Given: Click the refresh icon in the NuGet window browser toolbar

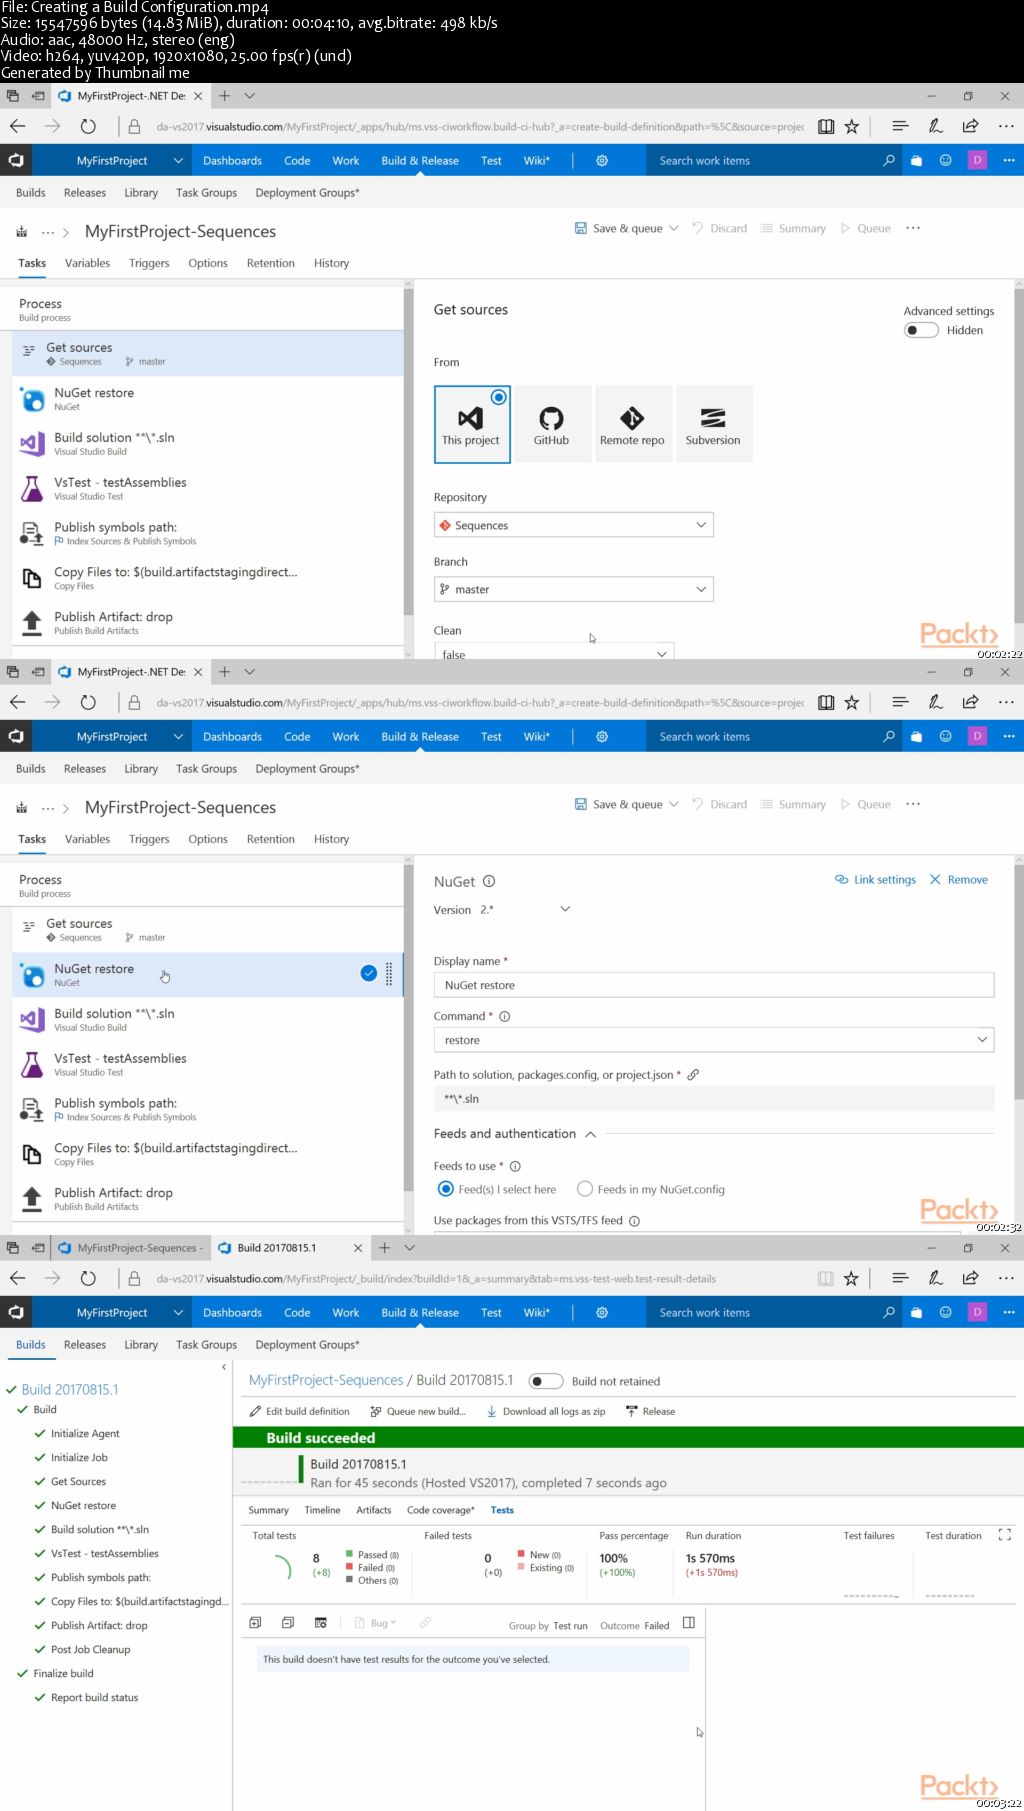Looking at the screenshot, I should (x=88, y=703).
